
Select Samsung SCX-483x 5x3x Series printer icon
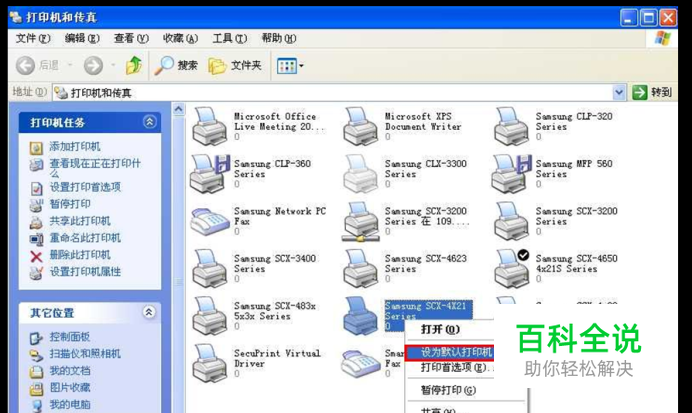[x=209, y=316]
